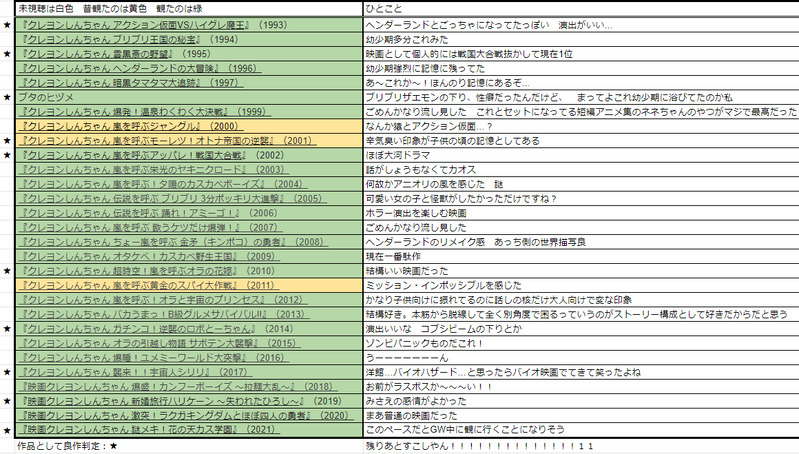Open the 宇宙人シリリ (2017) link
Image resolution: width=799 pixels, height=454 pixels.
(136, 372)
